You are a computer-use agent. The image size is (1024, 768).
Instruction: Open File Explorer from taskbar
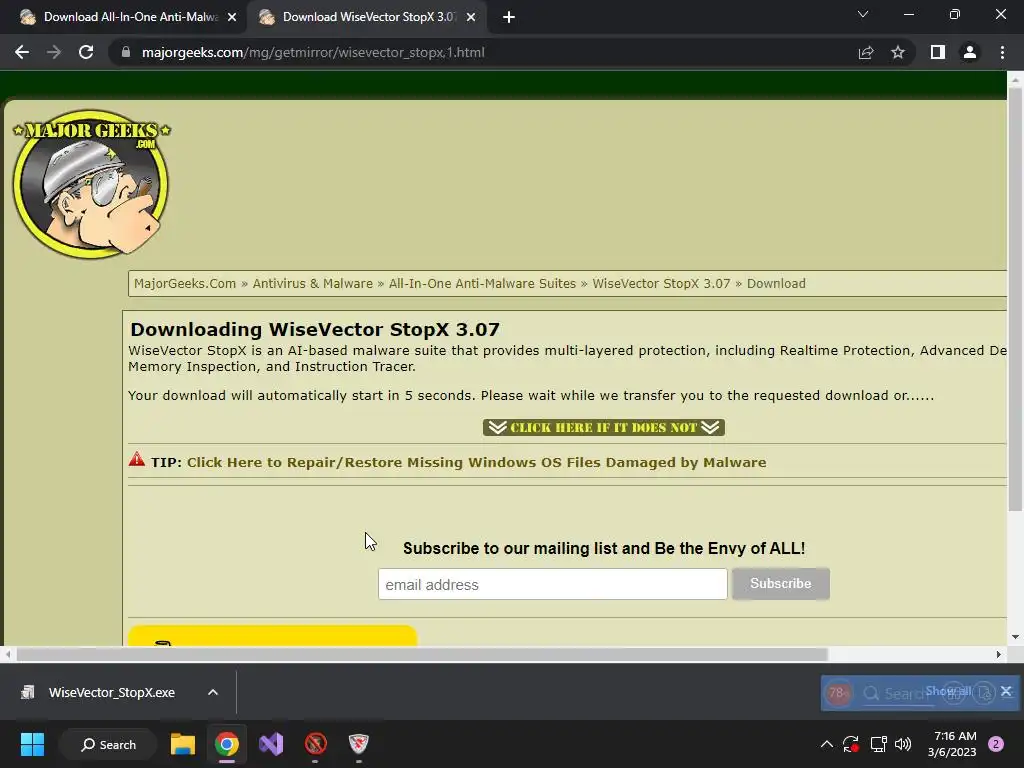(x=183, y=744)
